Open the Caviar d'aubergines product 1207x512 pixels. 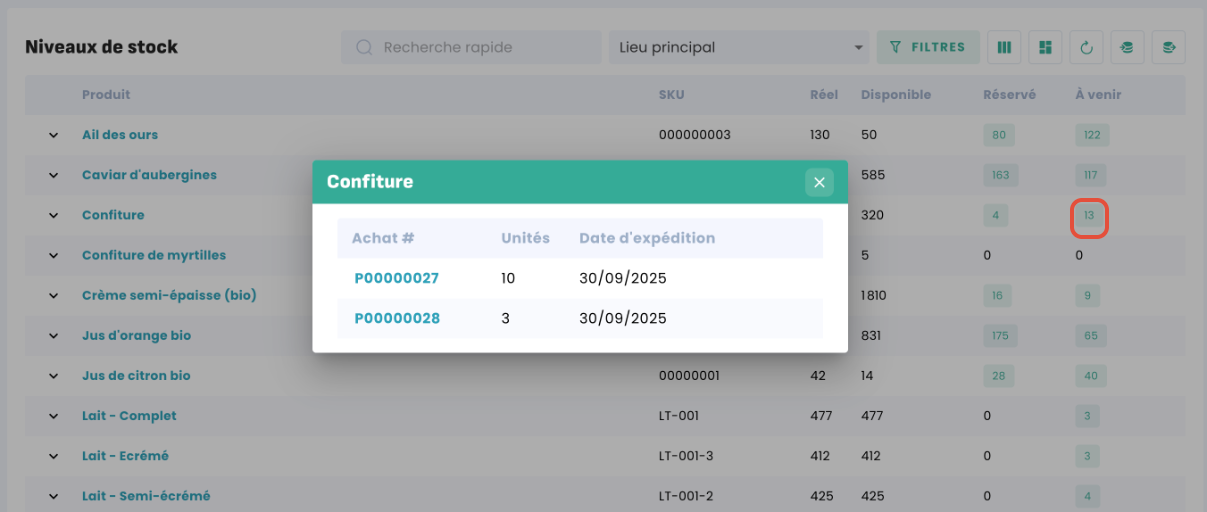tap(149, 175)
